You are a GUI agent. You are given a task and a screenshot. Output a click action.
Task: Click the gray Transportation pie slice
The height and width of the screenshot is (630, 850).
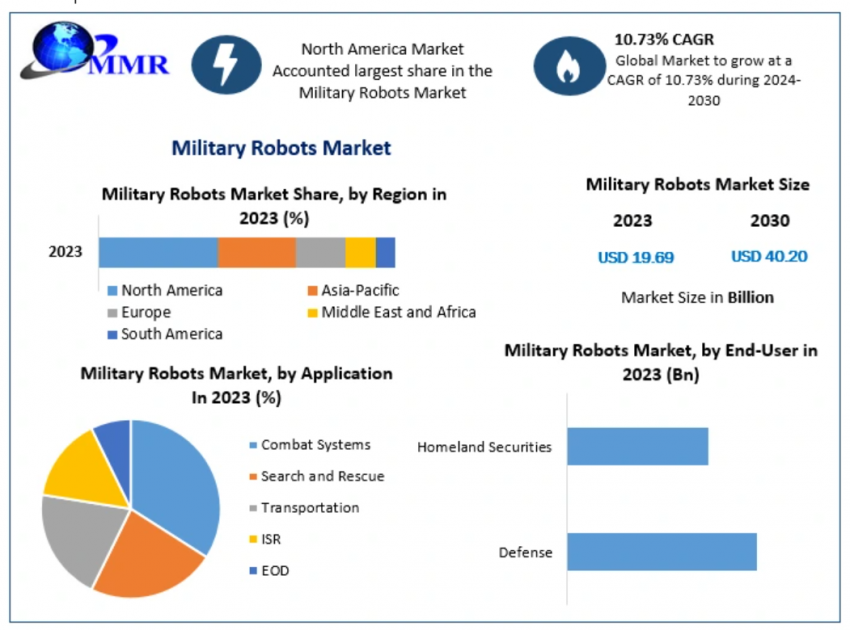[x=81, y=537]
